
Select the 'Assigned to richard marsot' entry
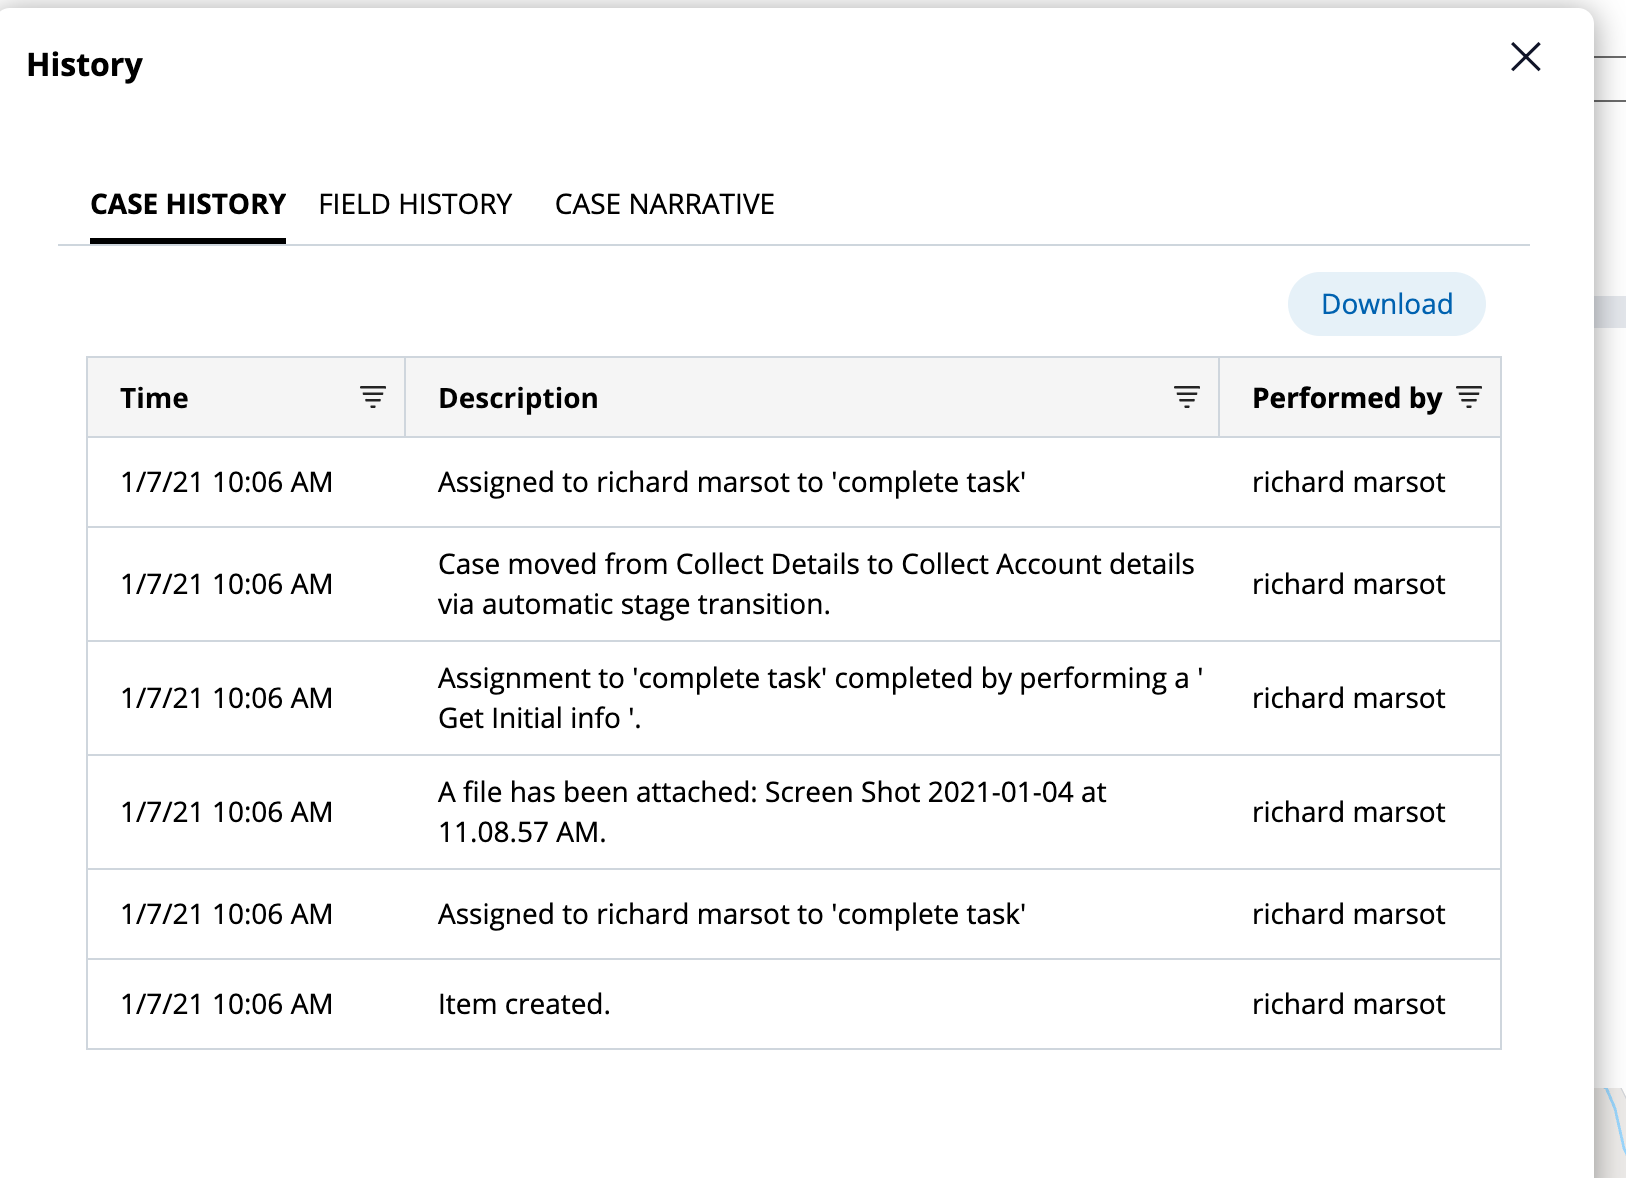(x=732, y=482)
